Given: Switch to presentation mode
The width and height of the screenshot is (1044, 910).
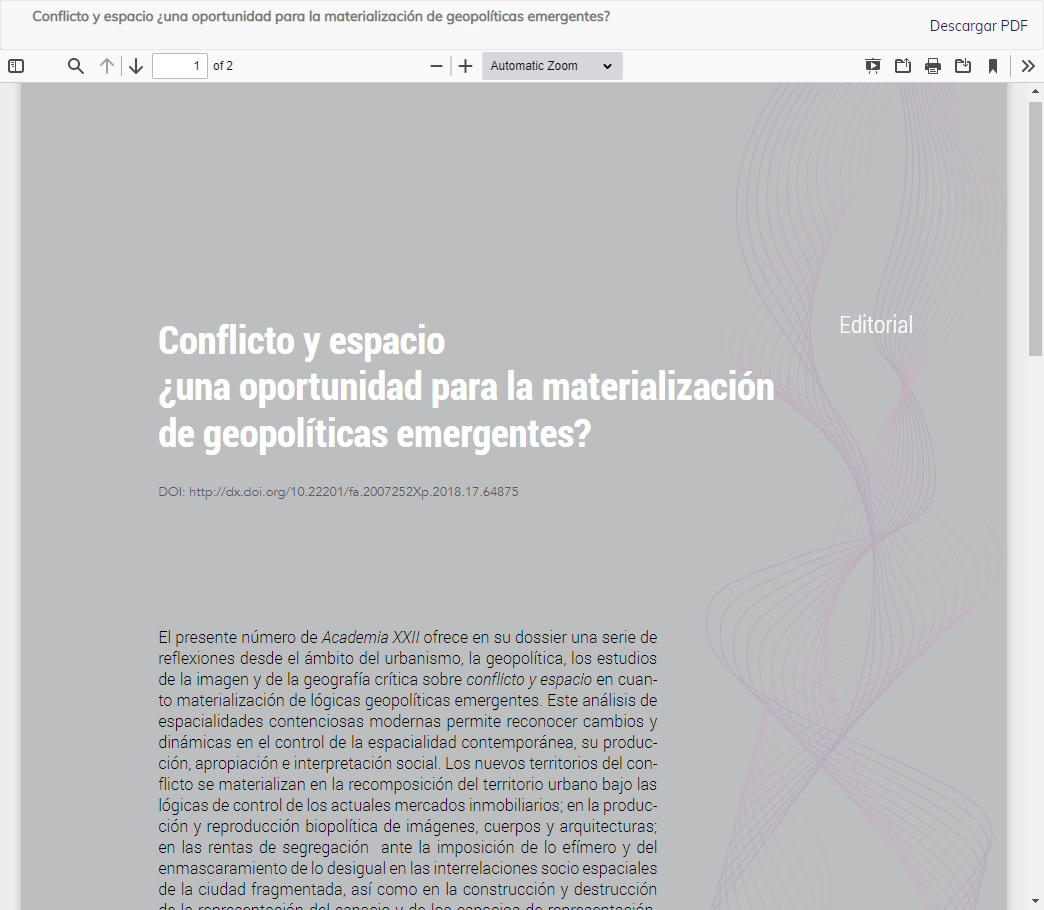Looking at the screenshot, I should [872, 66].
